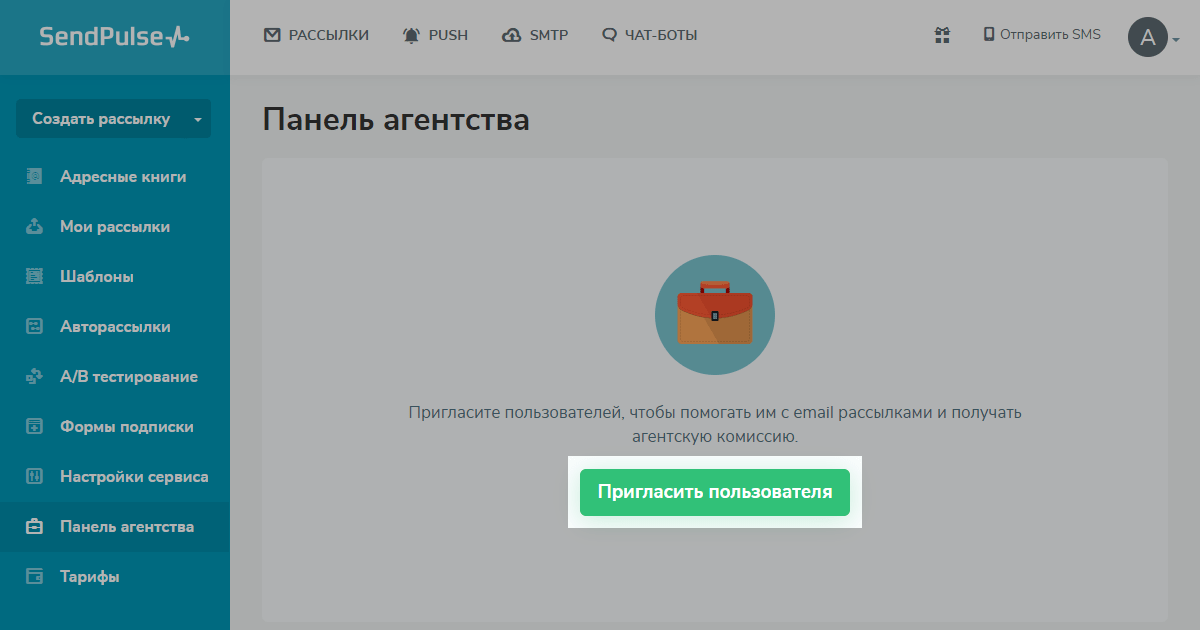Image resolution: width=1200 pixels, height=630 pixels.
Task: Click the briefcase icon beside Панель агентства
Action: click(x=35, y=527)
